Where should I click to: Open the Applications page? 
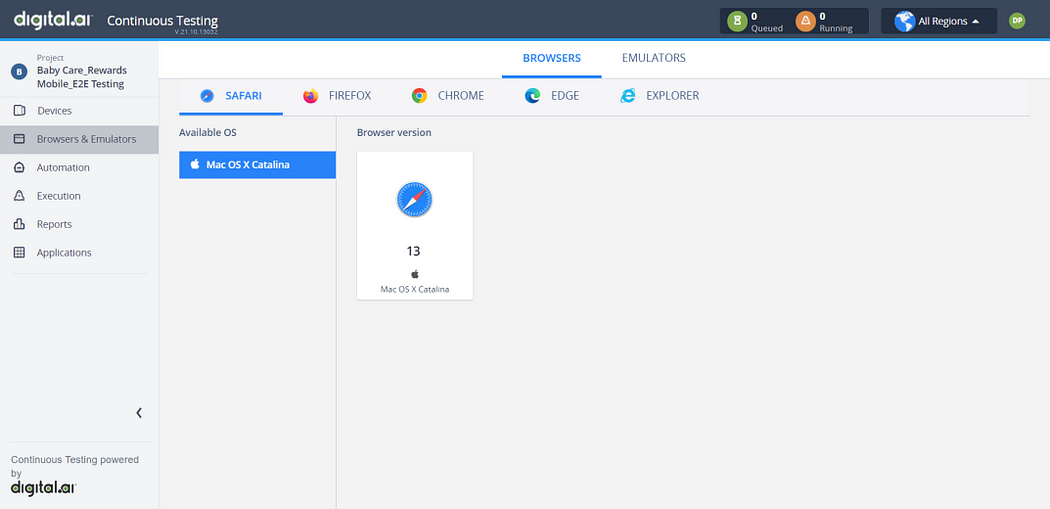click(79, 252)
